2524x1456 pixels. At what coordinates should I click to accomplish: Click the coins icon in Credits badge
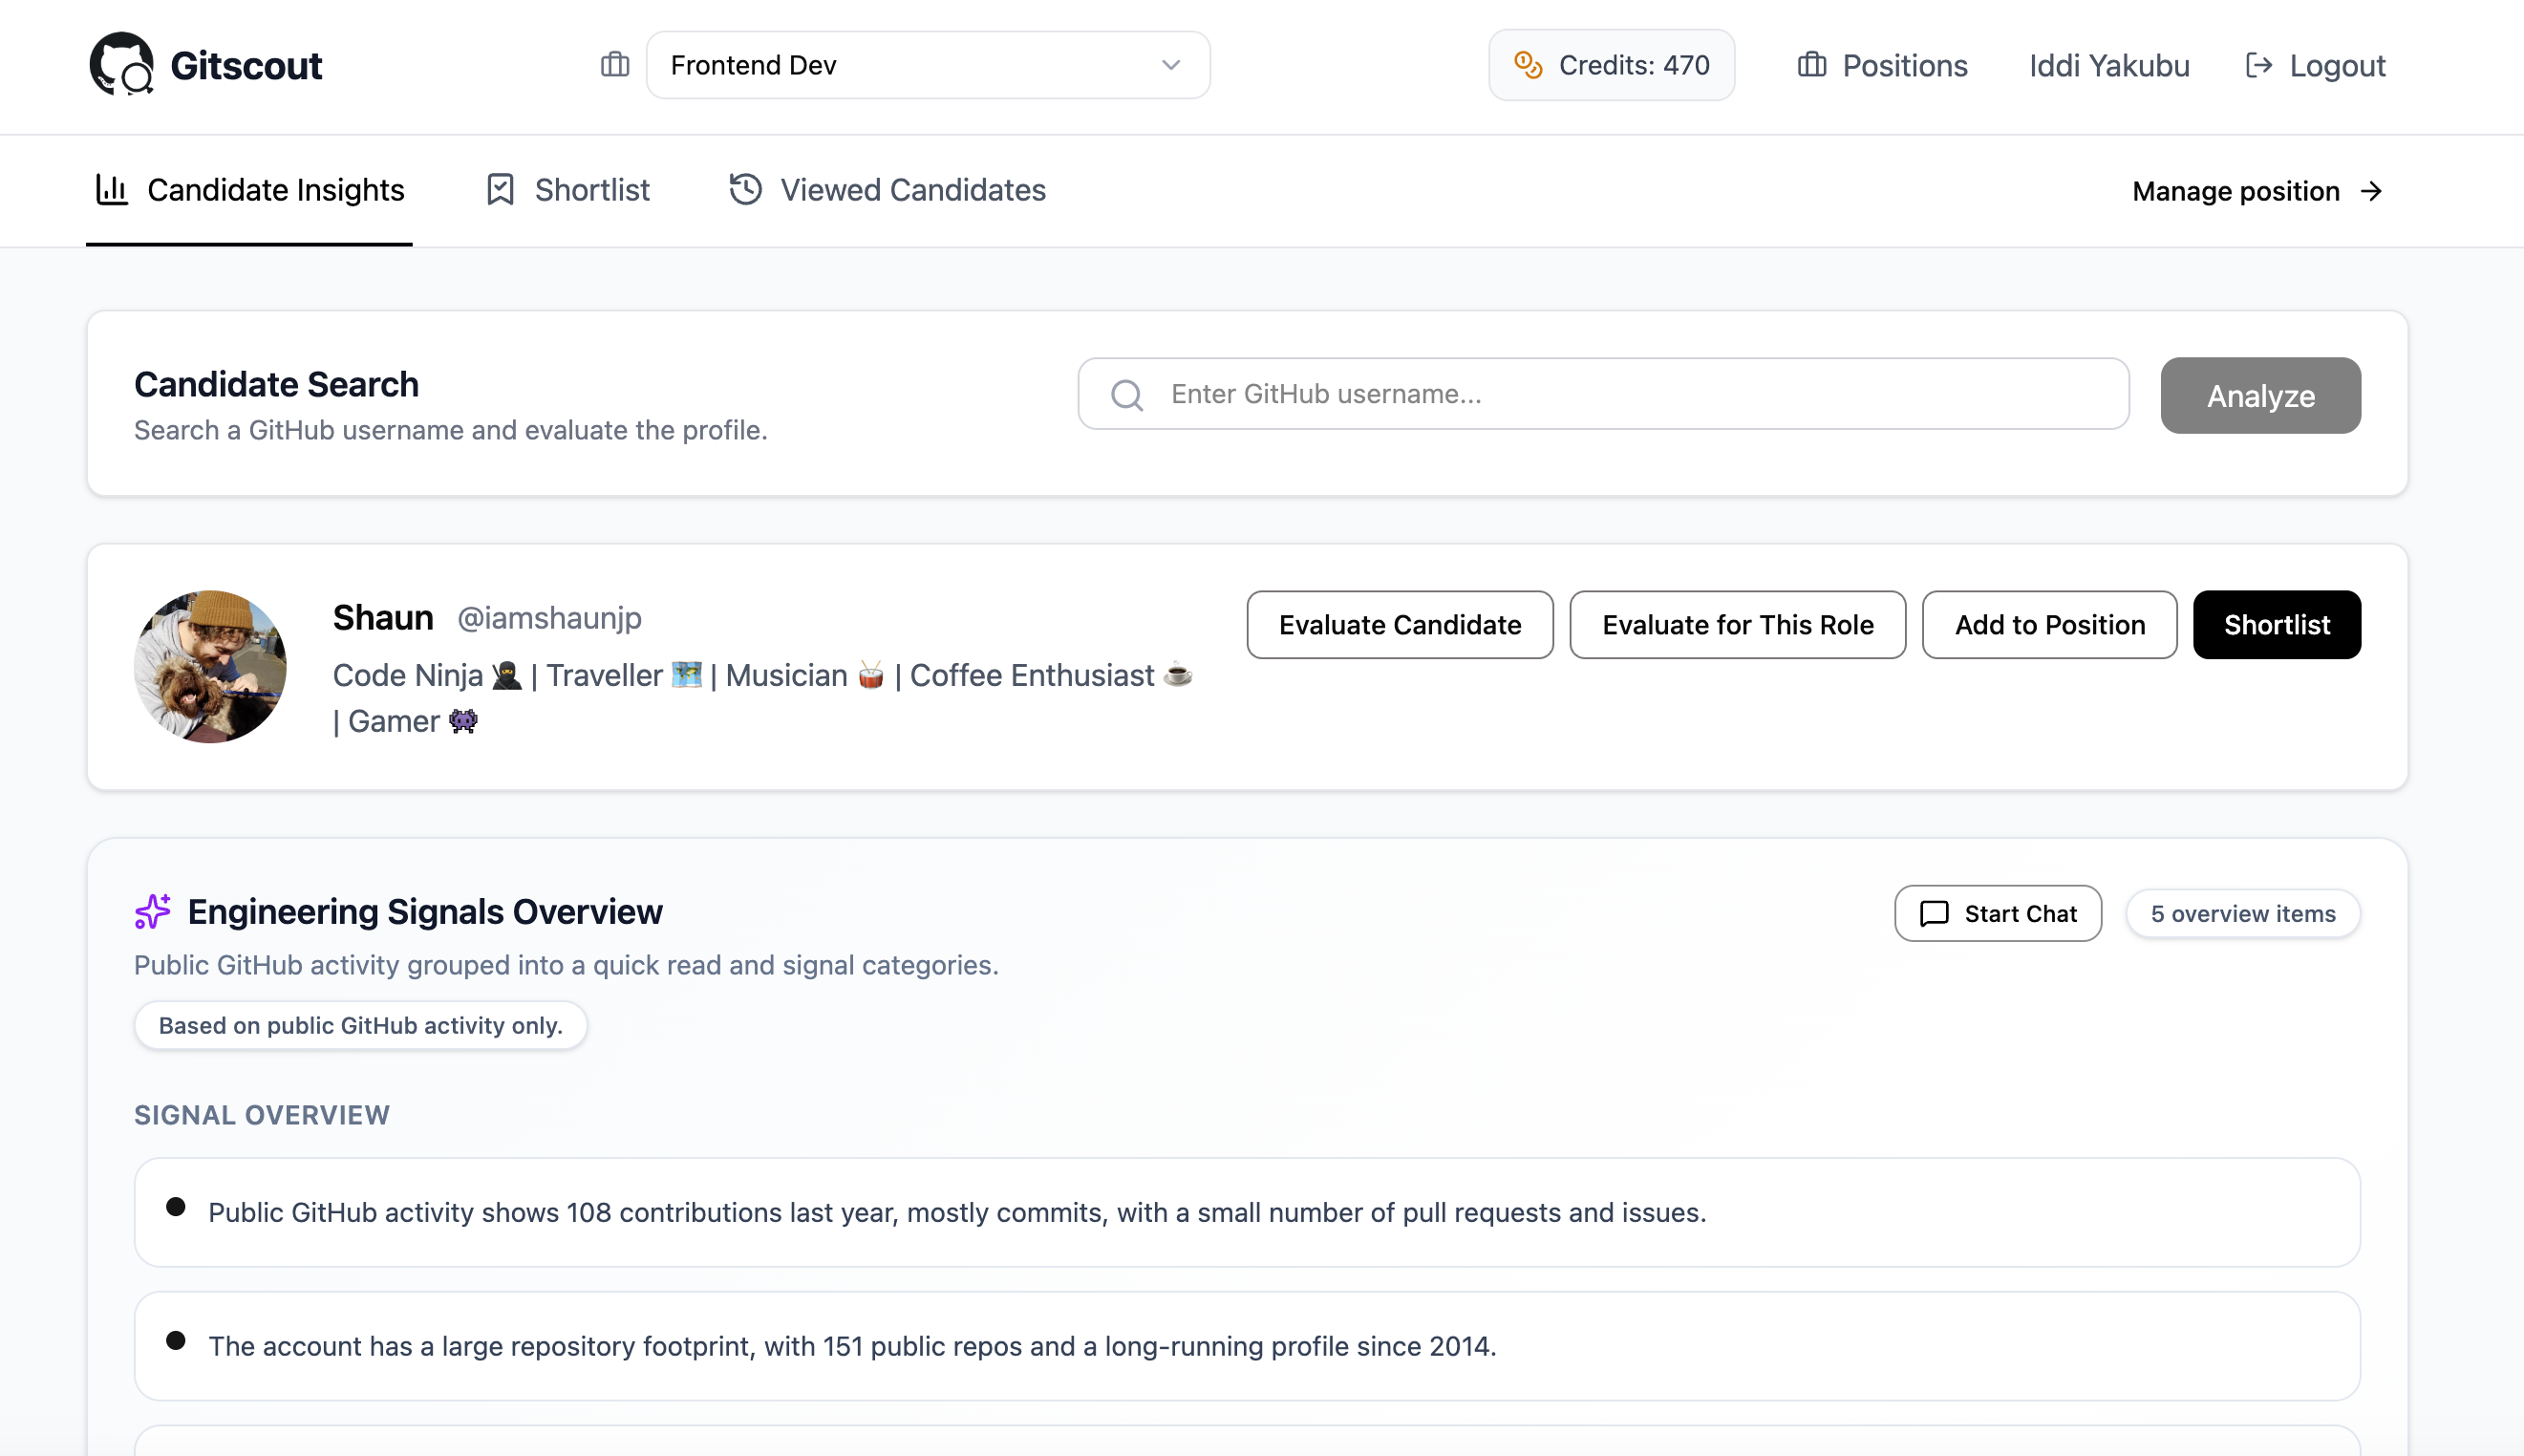(1528, 65)
